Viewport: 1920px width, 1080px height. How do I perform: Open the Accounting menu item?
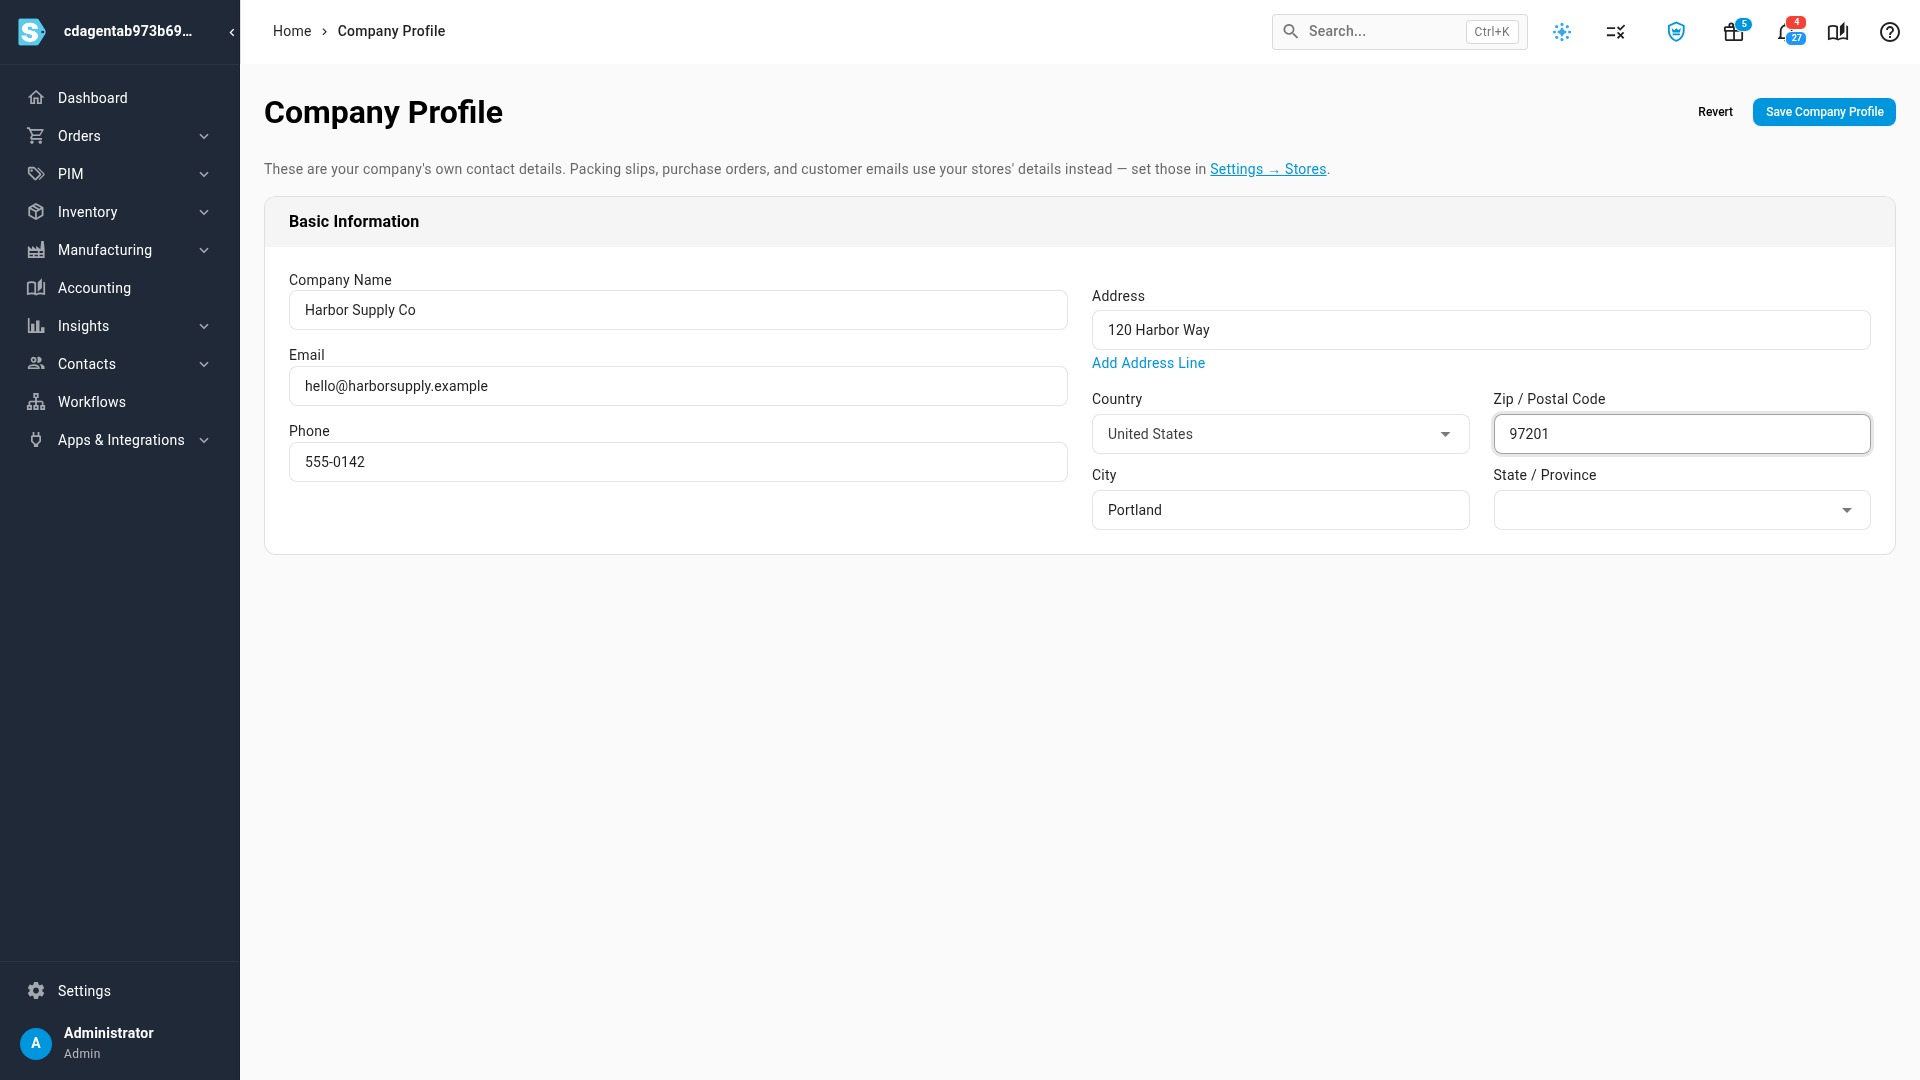click(120, 288)
